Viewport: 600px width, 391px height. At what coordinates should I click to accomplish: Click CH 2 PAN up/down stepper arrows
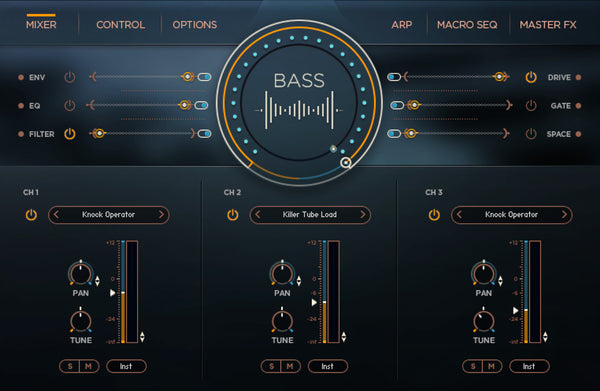(299, 281)
